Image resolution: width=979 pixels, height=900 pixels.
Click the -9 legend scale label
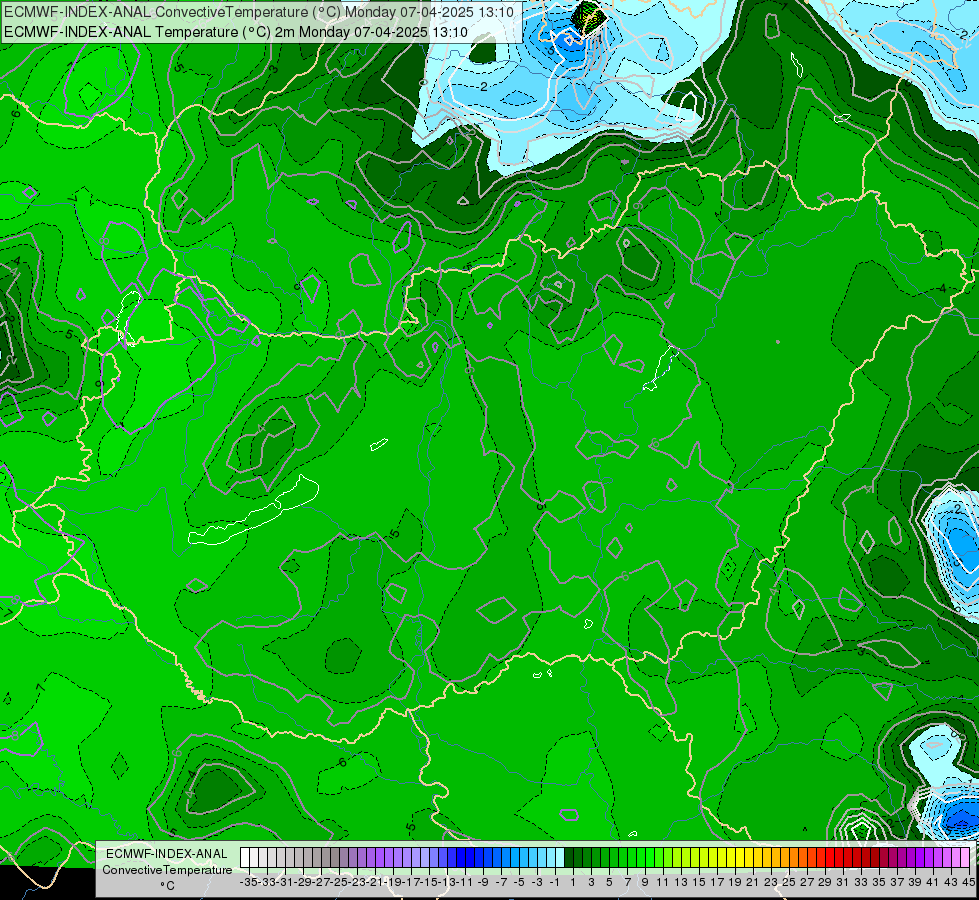[x=483, y=882]
